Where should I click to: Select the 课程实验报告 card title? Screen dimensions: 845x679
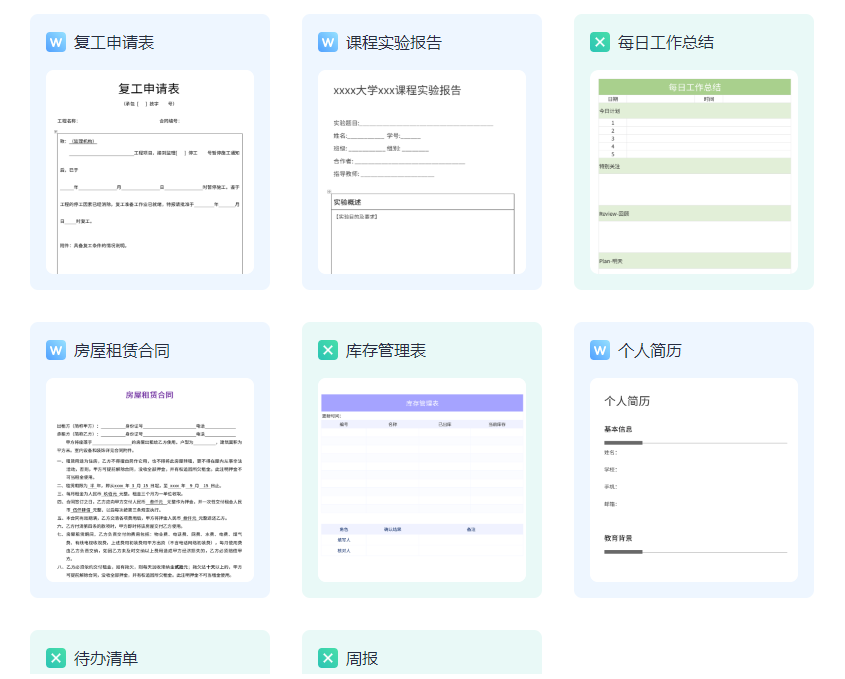(x=394, y=43)
